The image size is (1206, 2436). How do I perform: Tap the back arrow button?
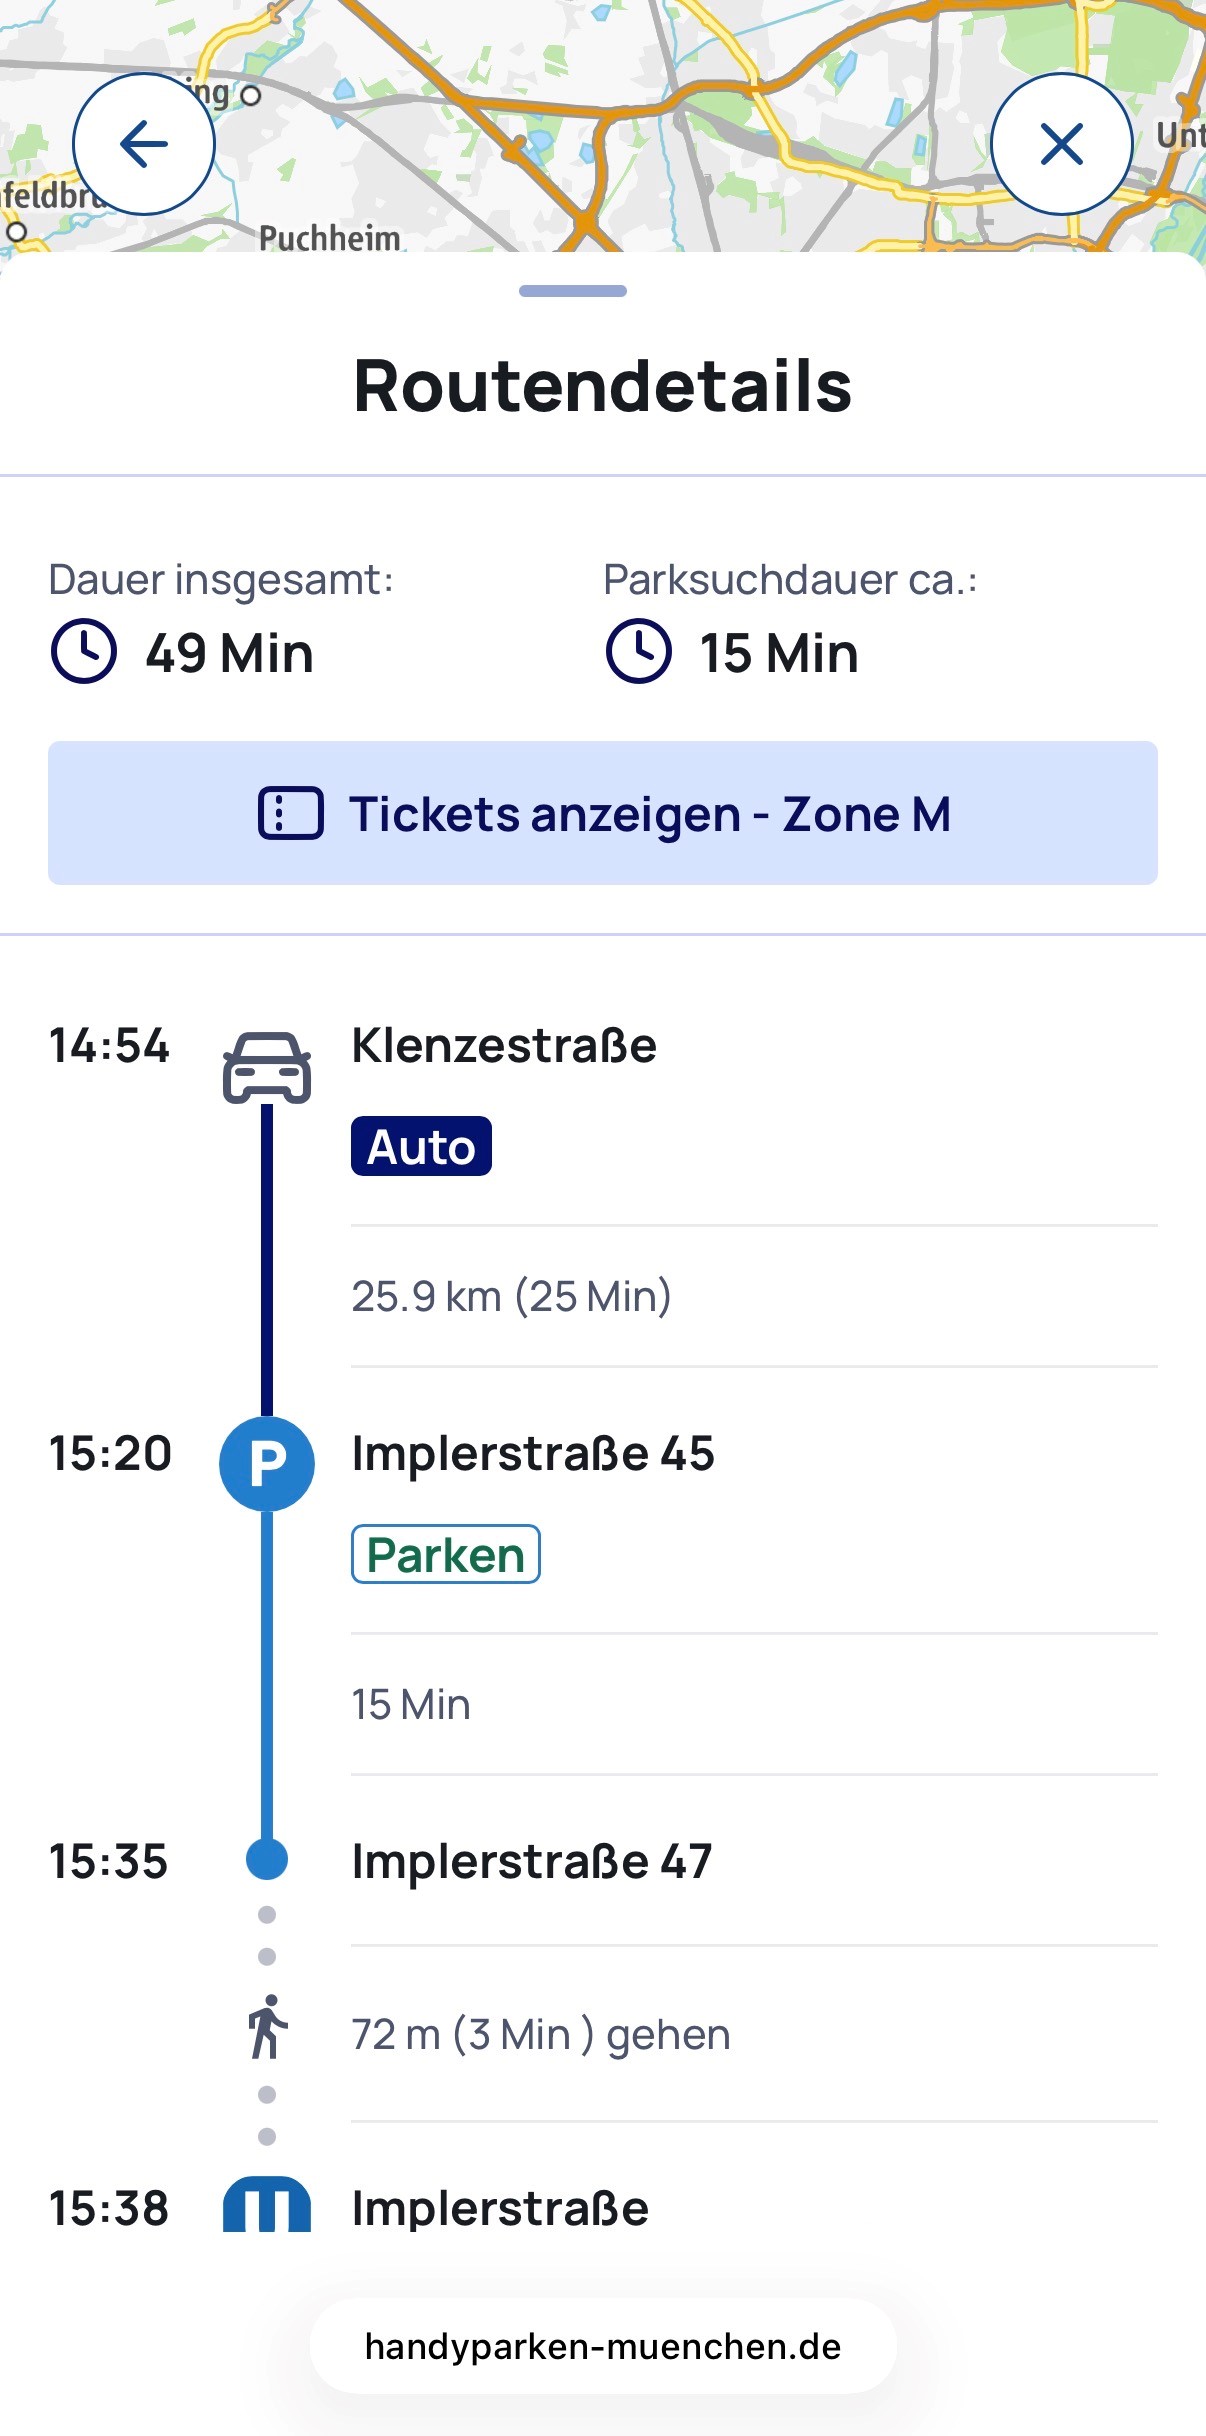pos(144,144)
